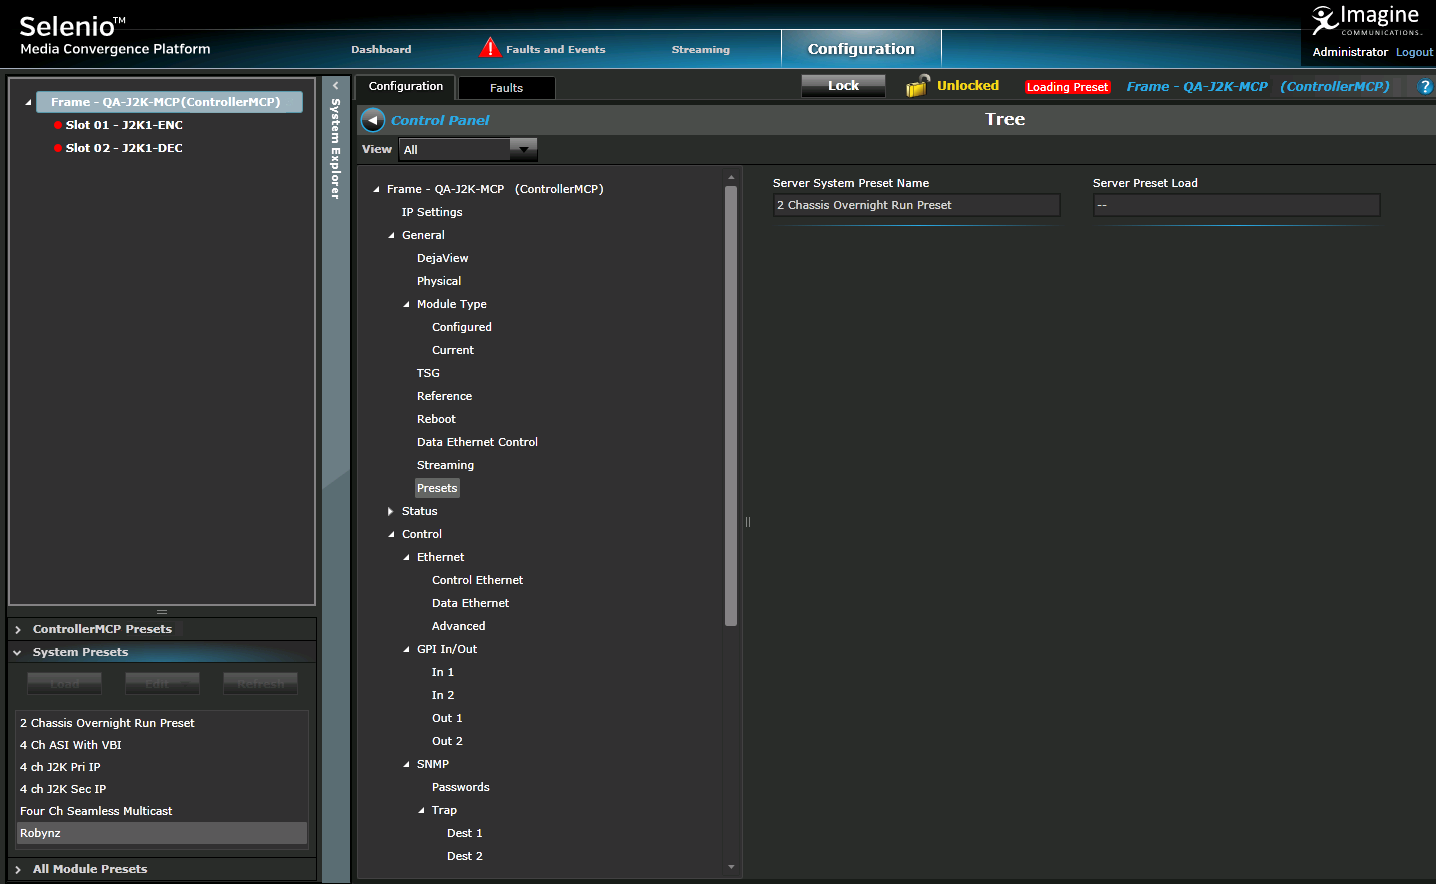Collapse the Ethernet tree node
The image size is (1436, 884).
[406, 558]
